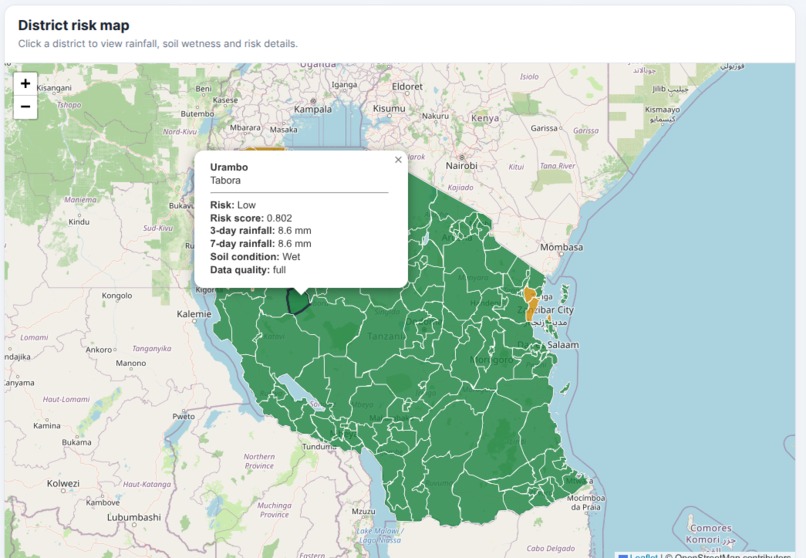Click the Comores Komori label
Viewport: 806px width, 558px height.
tap(710, 534)
